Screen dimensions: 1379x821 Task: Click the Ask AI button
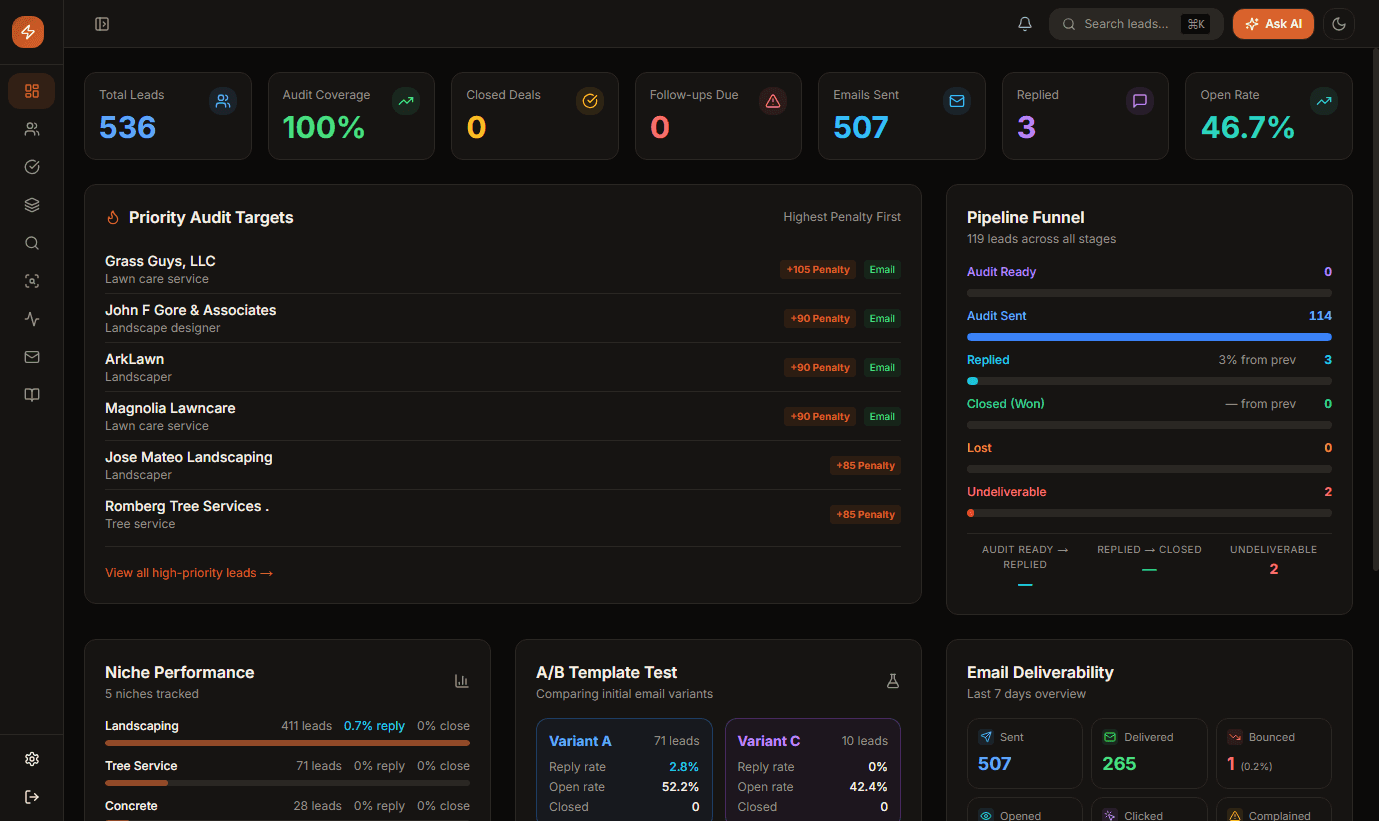[x=1273, y=24]
